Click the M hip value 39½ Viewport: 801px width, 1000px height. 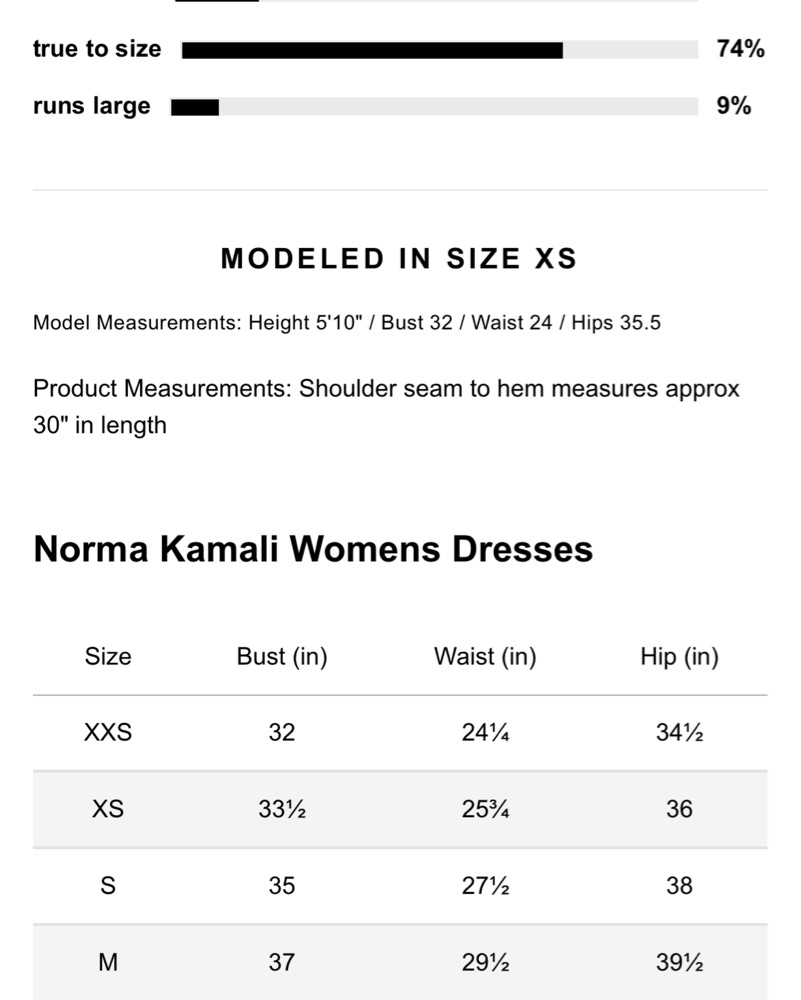pyautogui.click(x=679, y=962)
